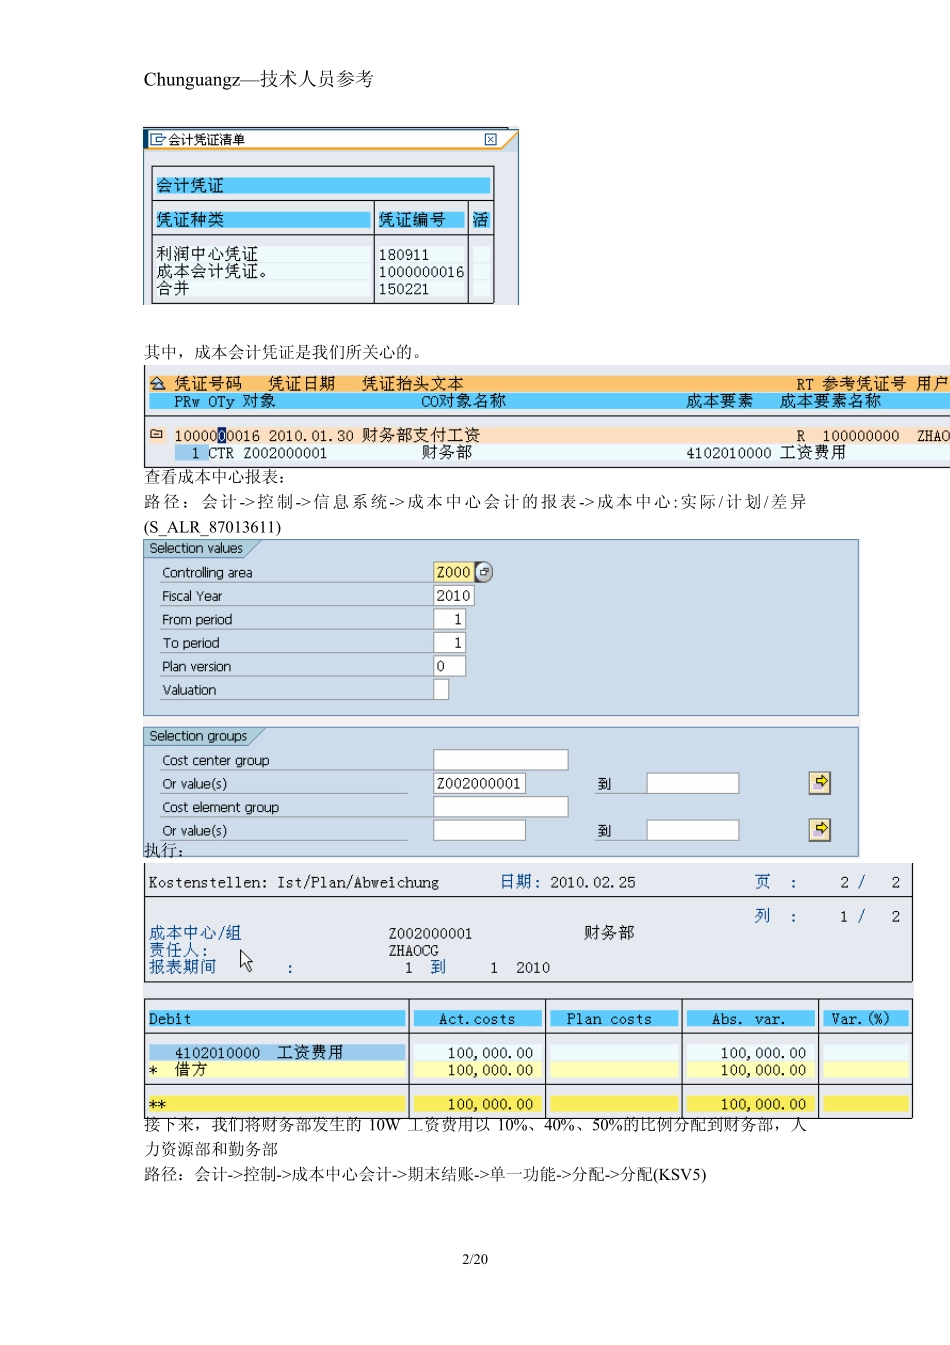The height and width of the screenshot is (1345, 950).
Task: Open multiple selection for cost element values
Action: tap(820, 829)
